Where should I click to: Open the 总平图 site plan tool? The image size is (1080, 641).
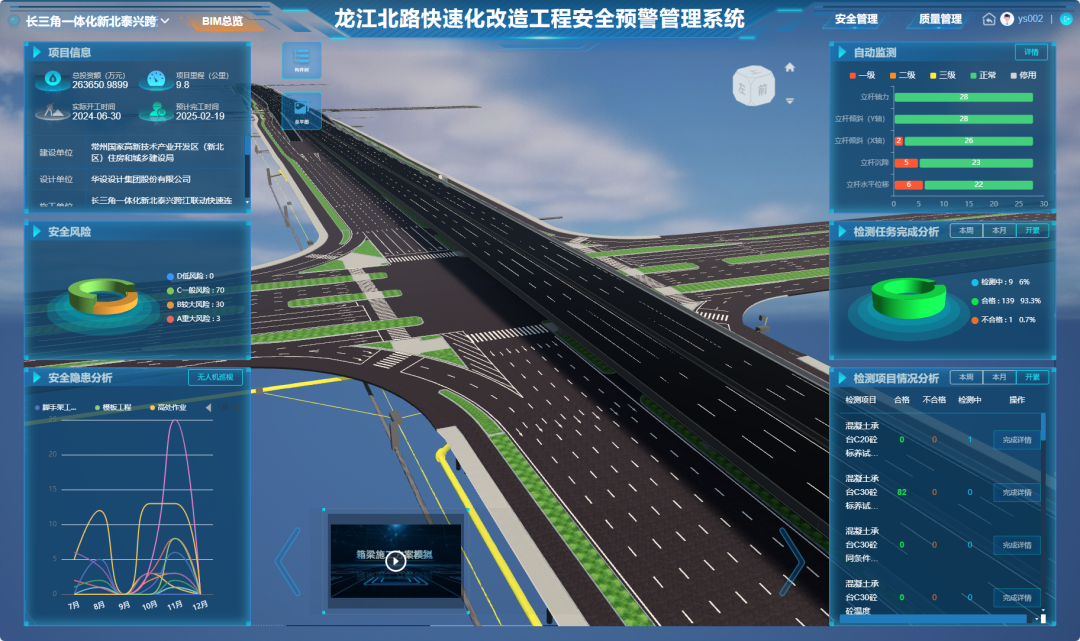coord(302,111)
